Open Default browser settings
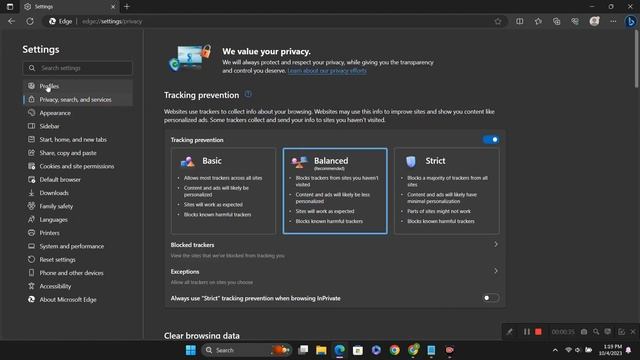Screen dimensions: 640x360 click(78, 180)
